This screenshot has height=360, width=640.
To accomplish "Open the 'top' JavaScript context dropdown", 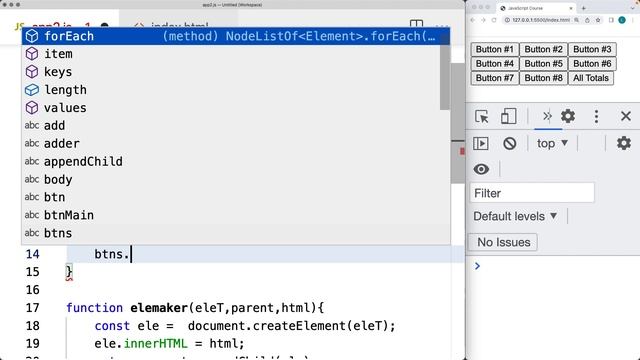I will coord(552,144).
